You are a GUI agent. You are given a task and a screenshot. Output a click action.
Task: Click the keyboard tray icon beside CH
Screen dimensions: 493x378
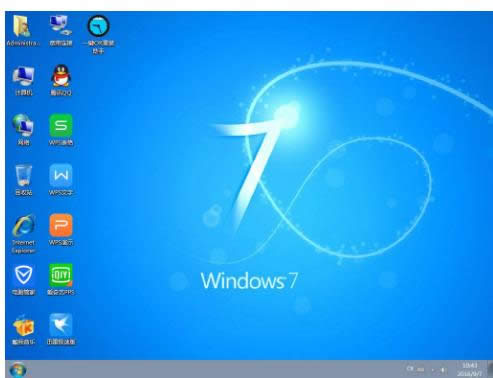click(421, 369)
